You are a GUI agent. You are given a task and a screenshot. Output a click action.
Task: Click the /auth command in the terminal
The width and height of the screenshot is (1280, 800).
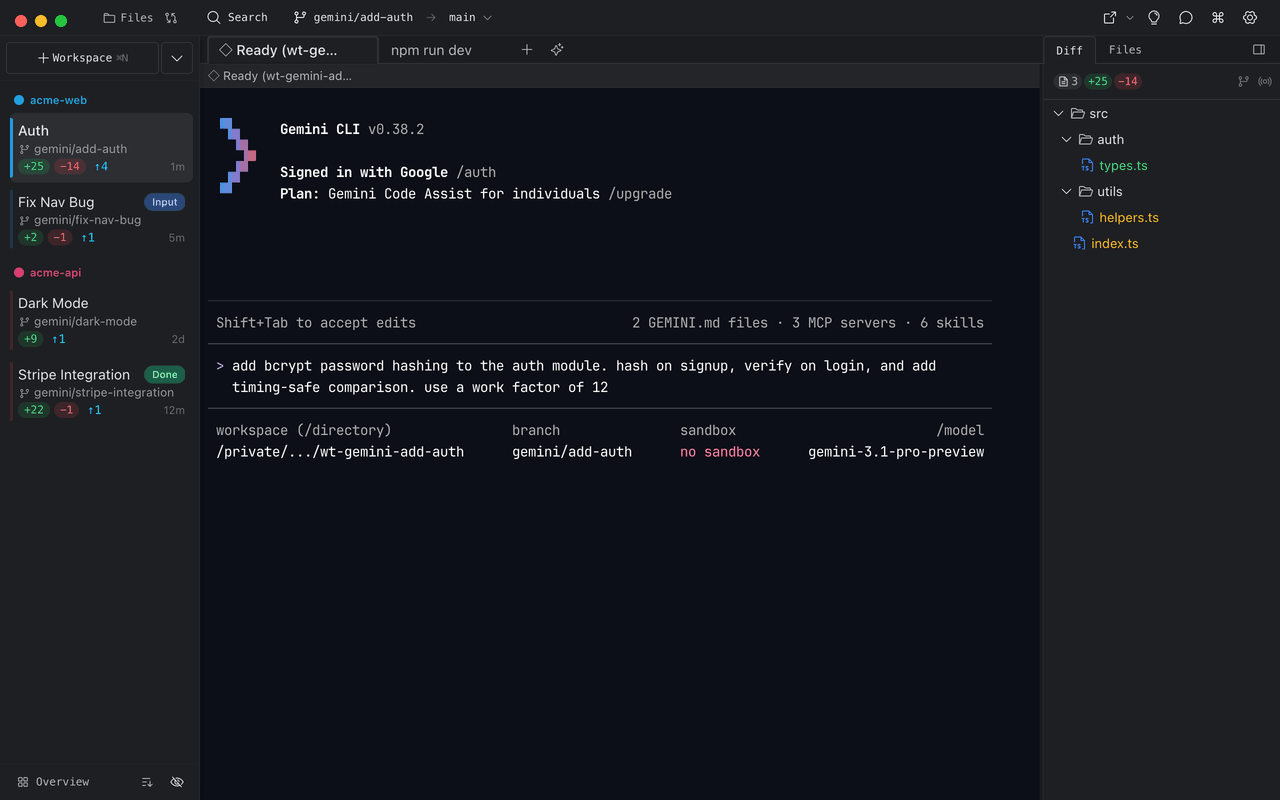click(476, 172)
